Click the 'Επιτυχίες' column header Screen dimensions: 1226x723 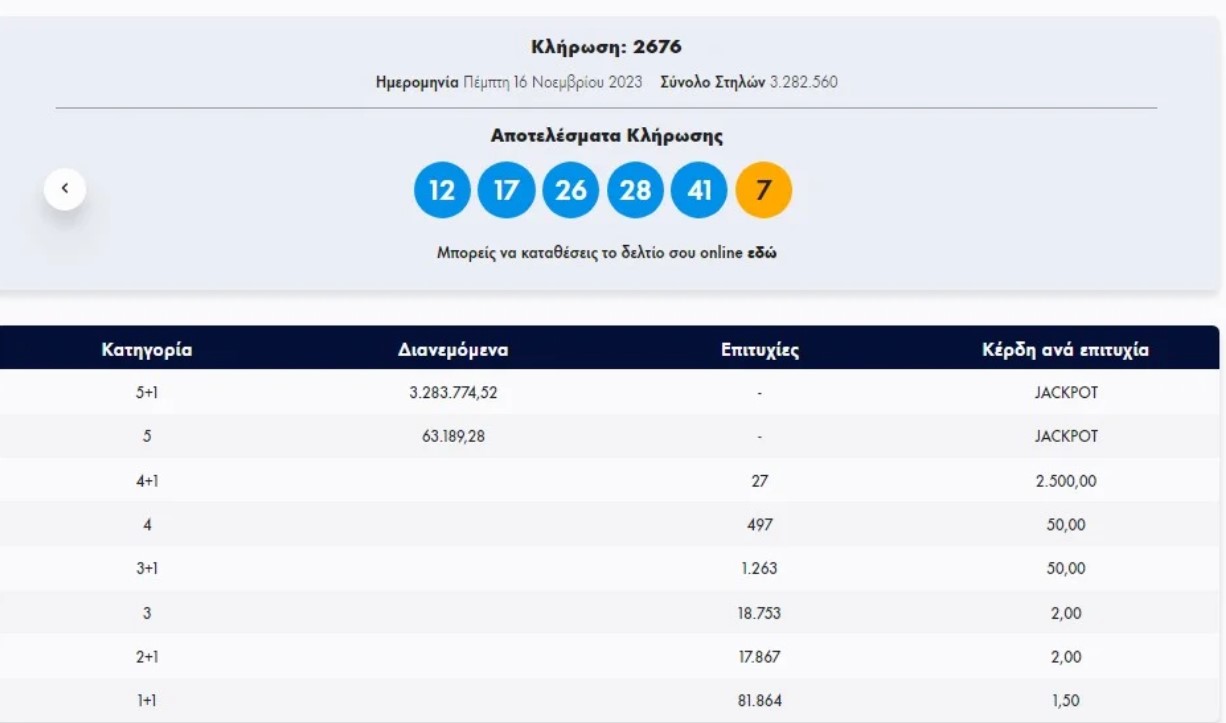[x=759, y=350]
